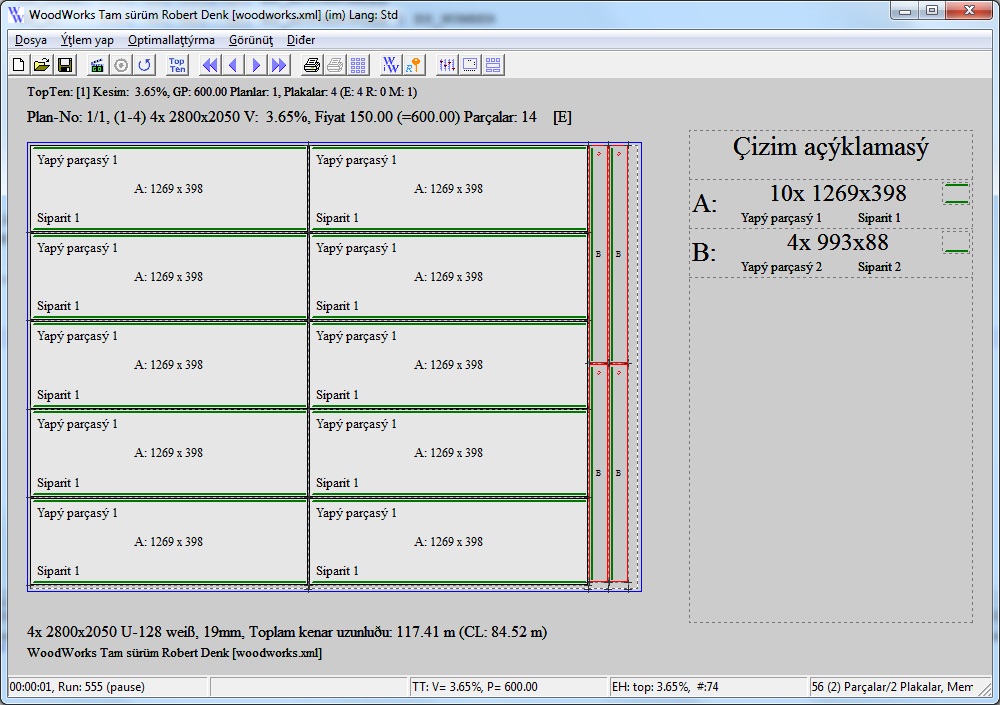Open settings with the sliders icon
The height and width of the screenshot is (705, 1000).
pos(447,64)
